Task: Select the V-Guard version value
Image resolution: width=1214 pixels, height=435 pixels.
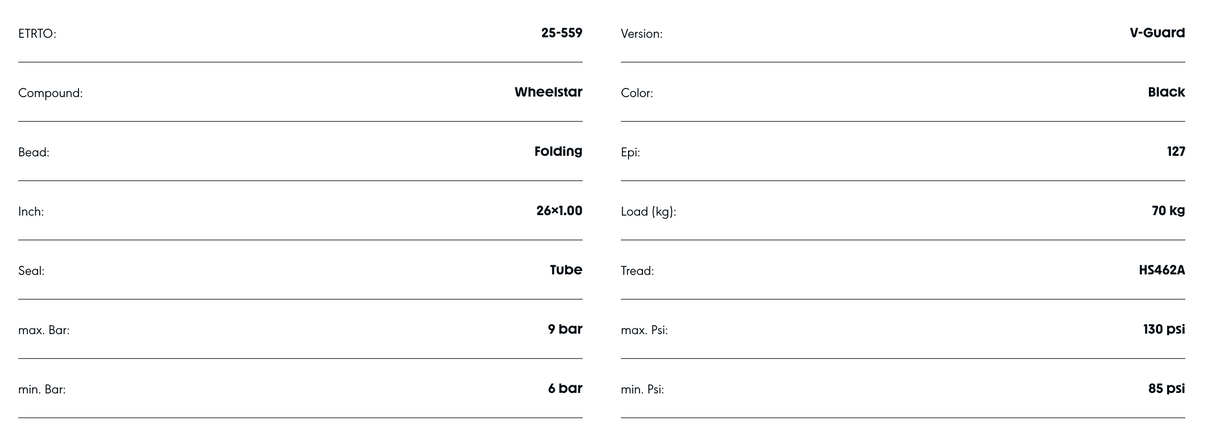Action: [x=1157, y=33]
